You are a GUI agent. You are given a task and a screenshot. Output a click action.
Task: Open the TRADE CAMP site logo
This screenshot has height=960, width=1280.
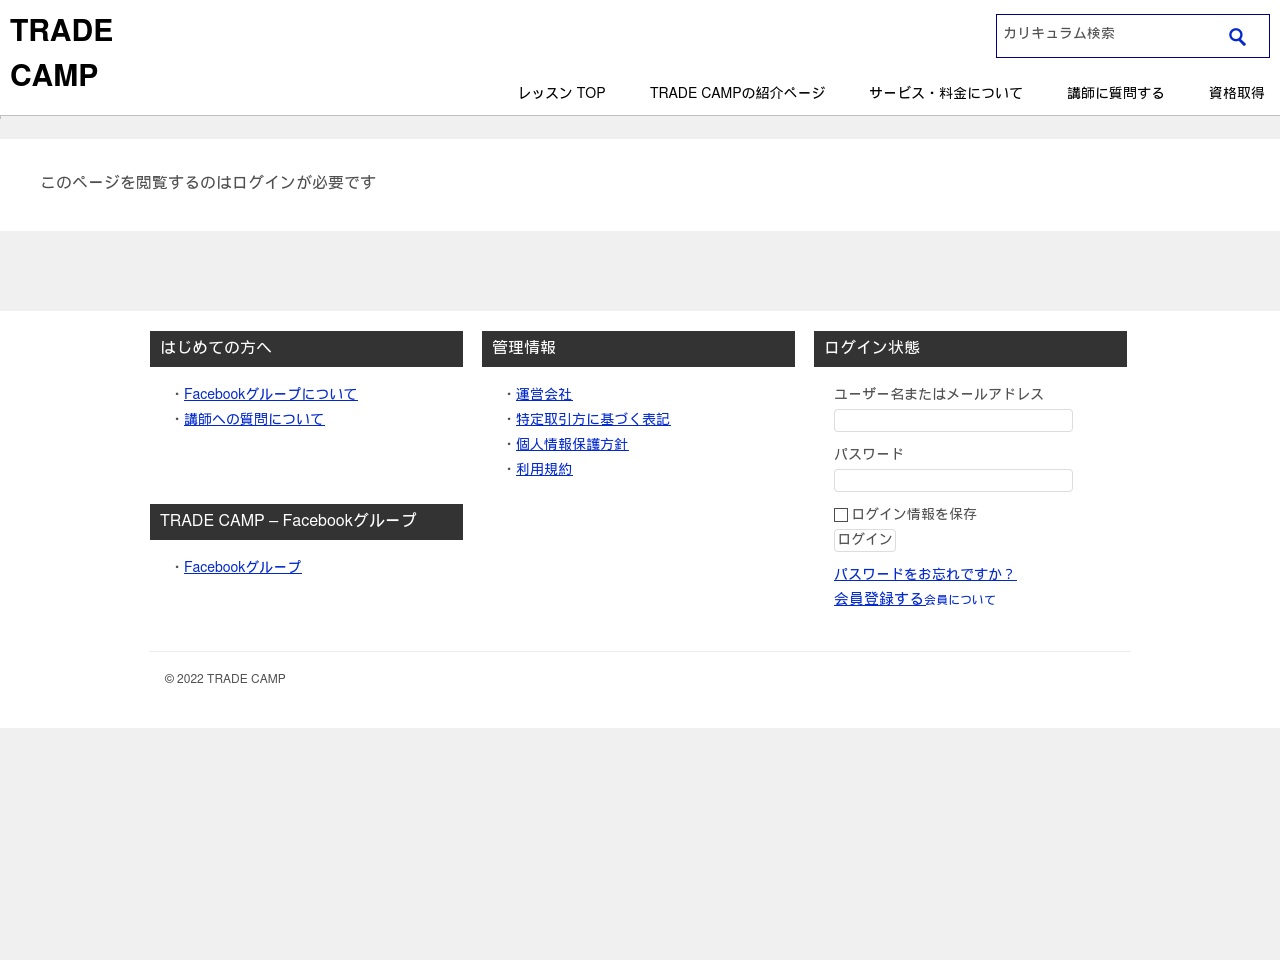61,53
